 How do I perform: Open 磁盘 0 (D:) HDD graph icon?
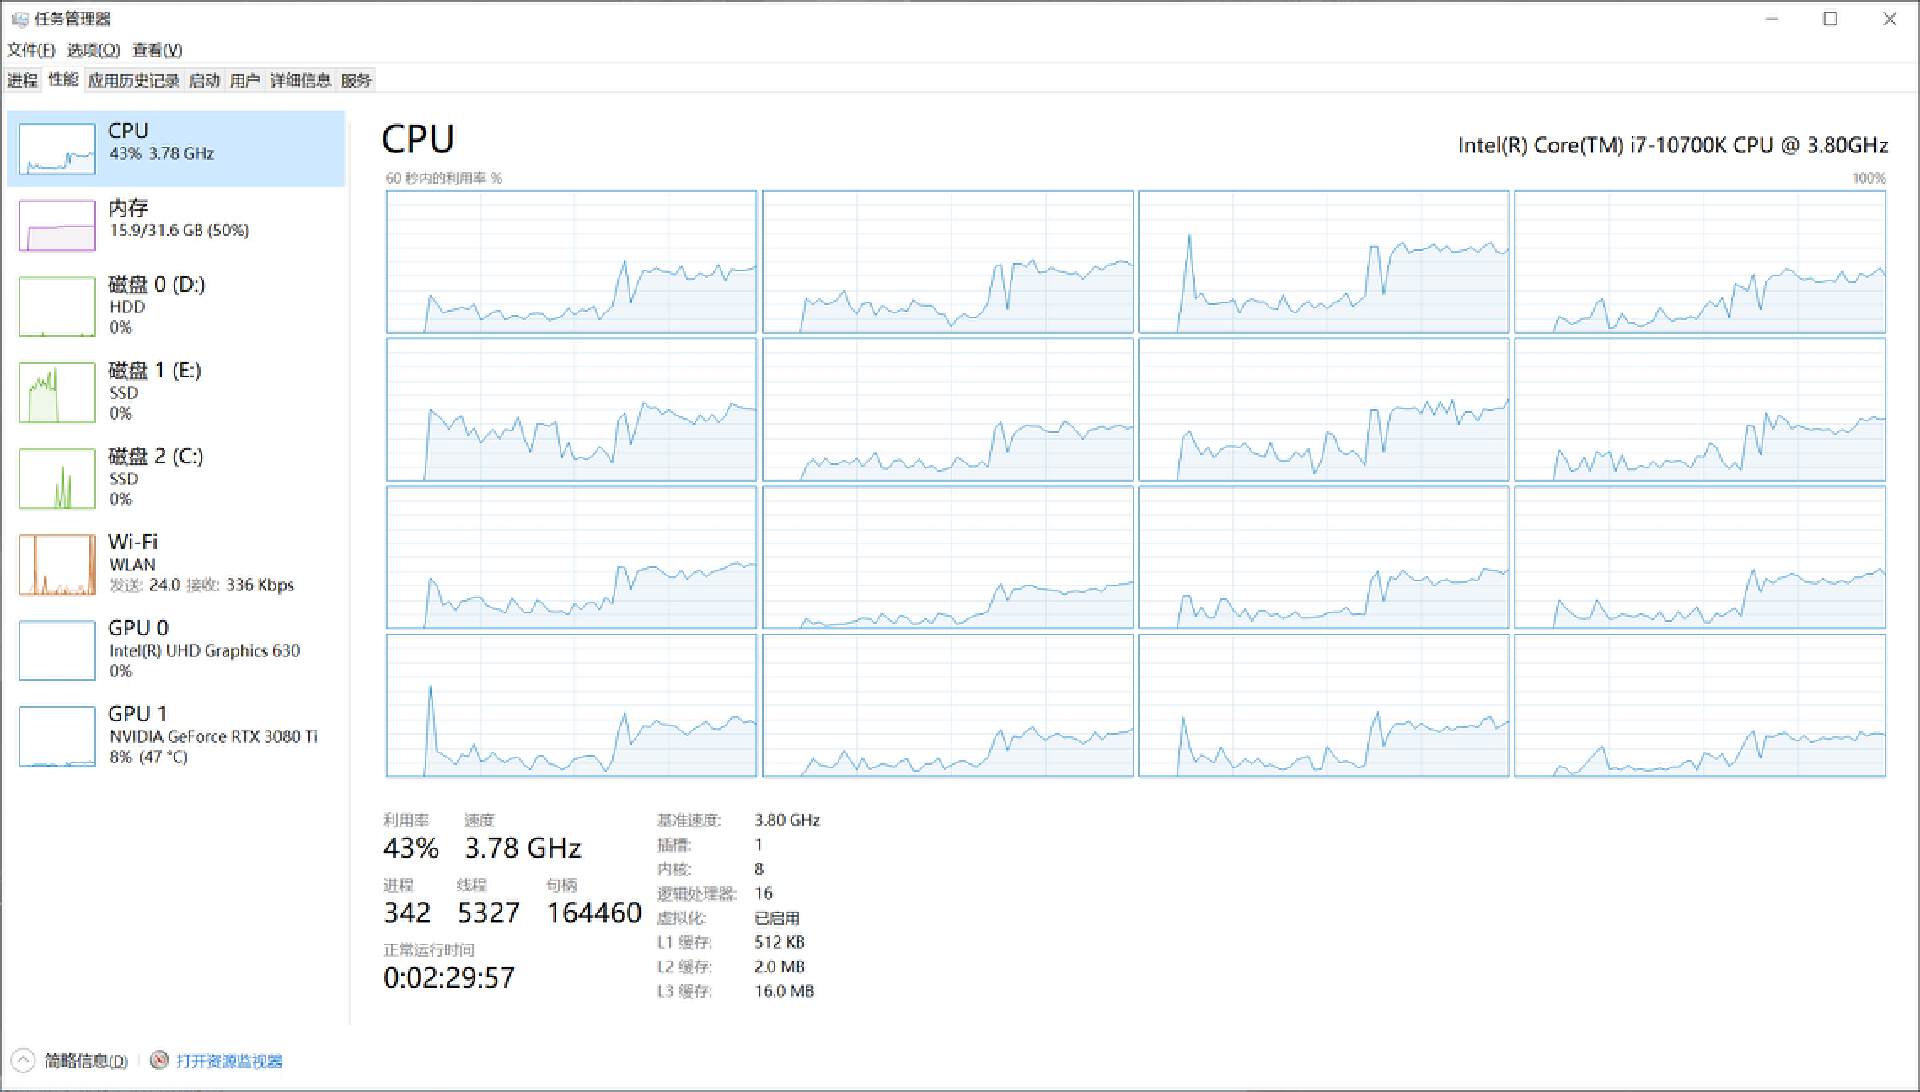tap(57, 306)
